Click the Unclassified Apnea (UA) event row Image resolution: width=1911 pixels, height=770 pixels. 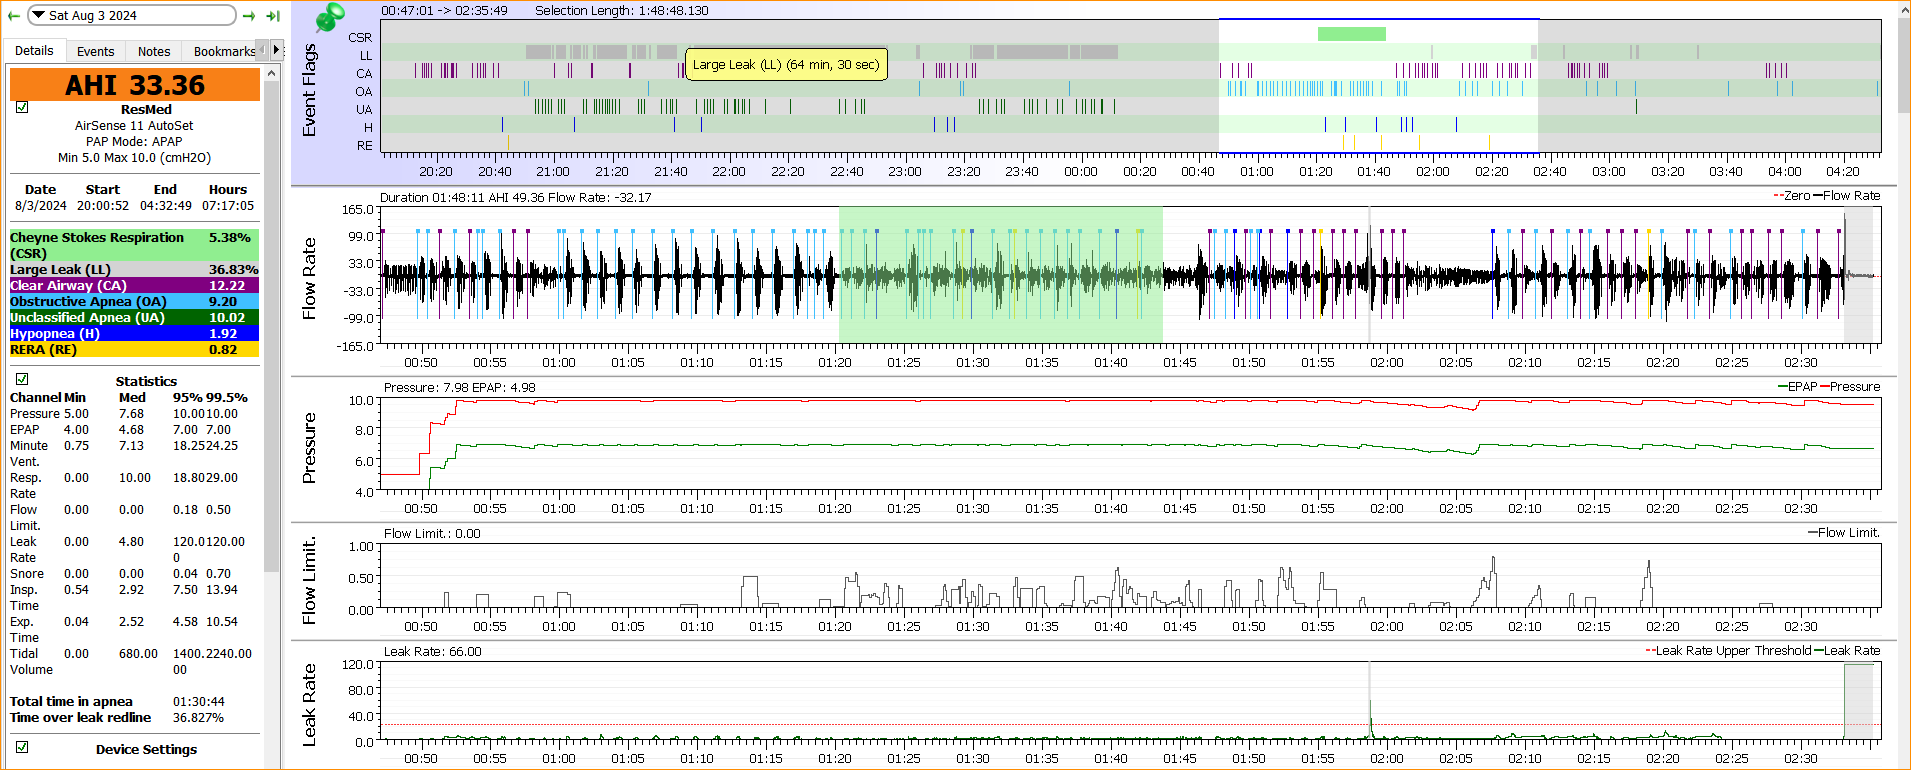click(x=134, y=317)
